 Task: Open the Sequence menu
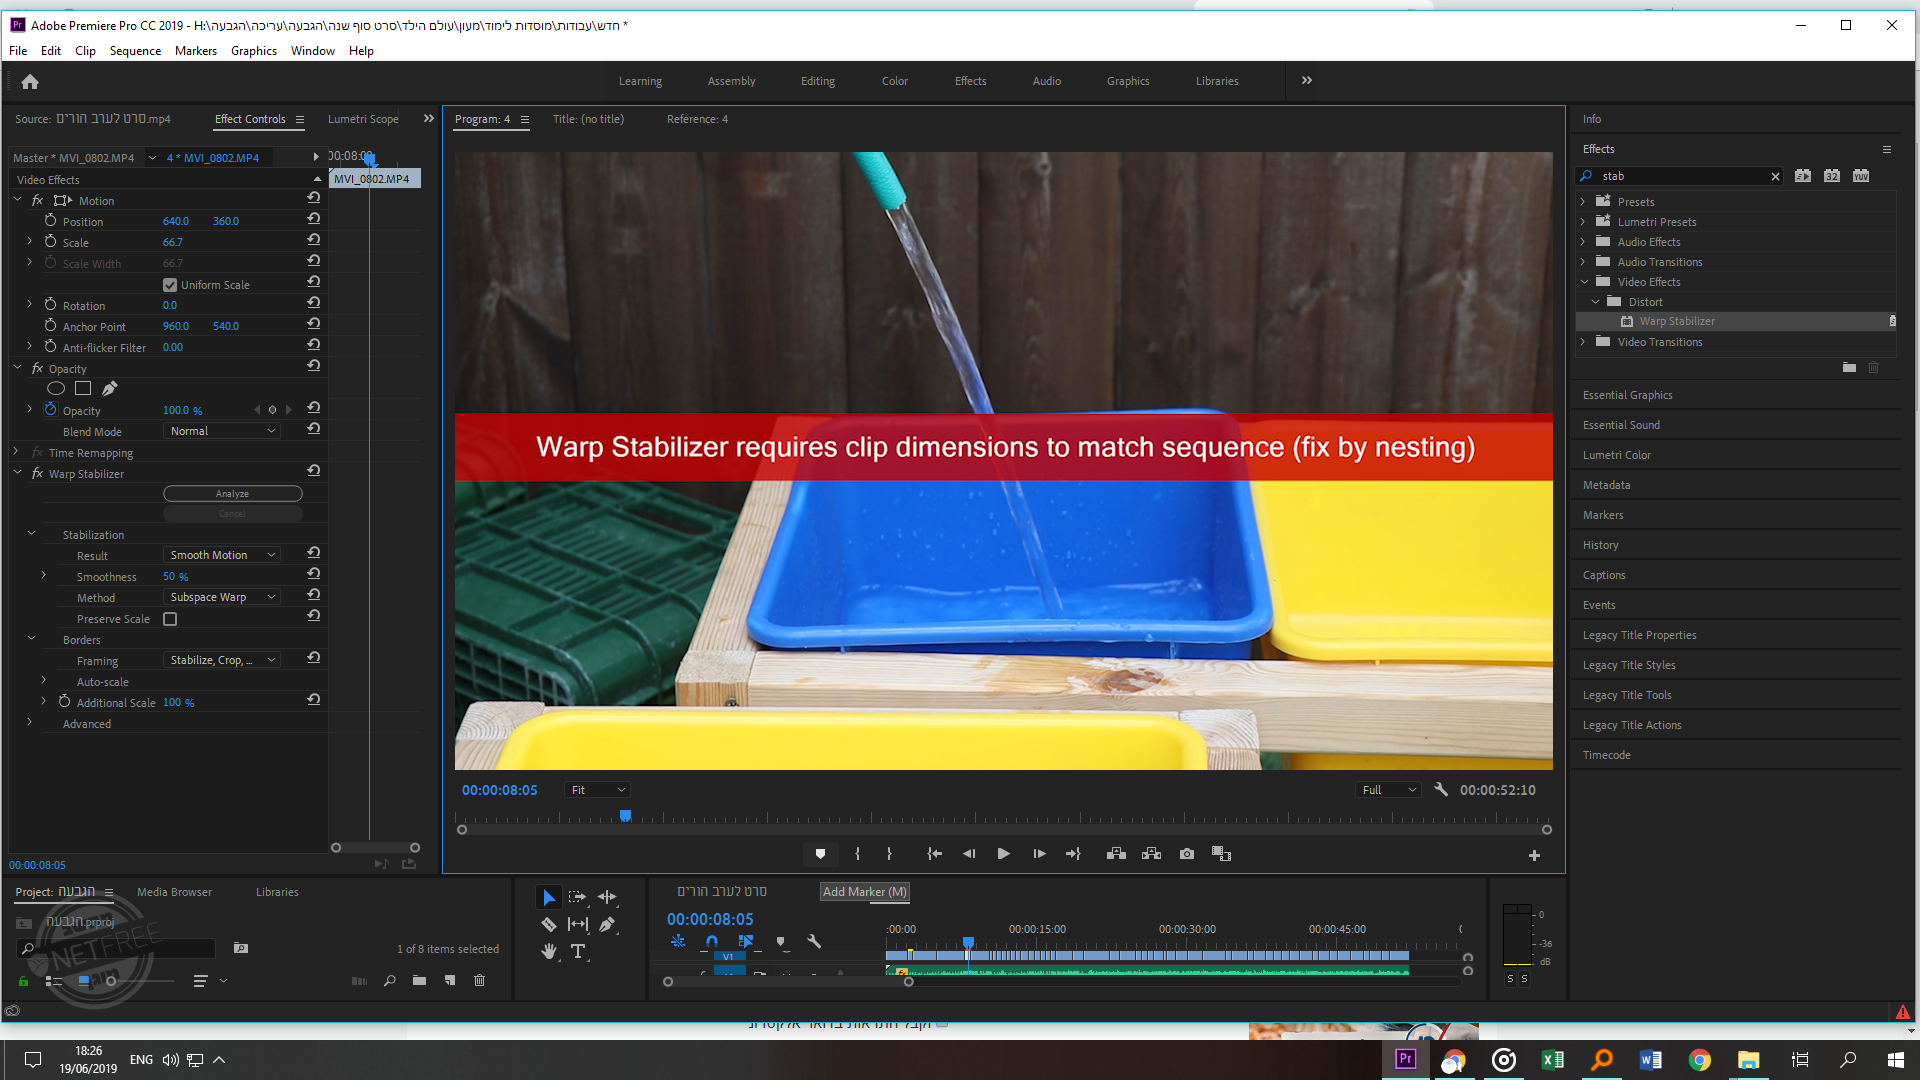[135, 51]
